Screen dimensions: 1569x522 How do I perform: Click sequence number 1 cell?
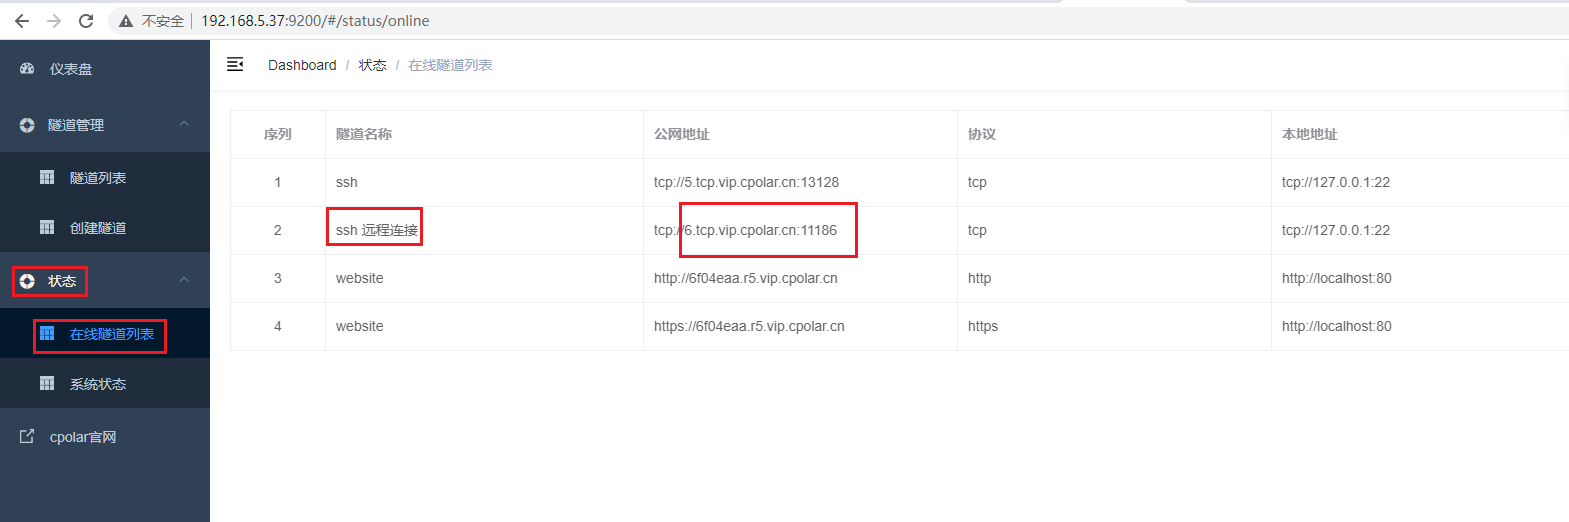(x=278, y=182)
